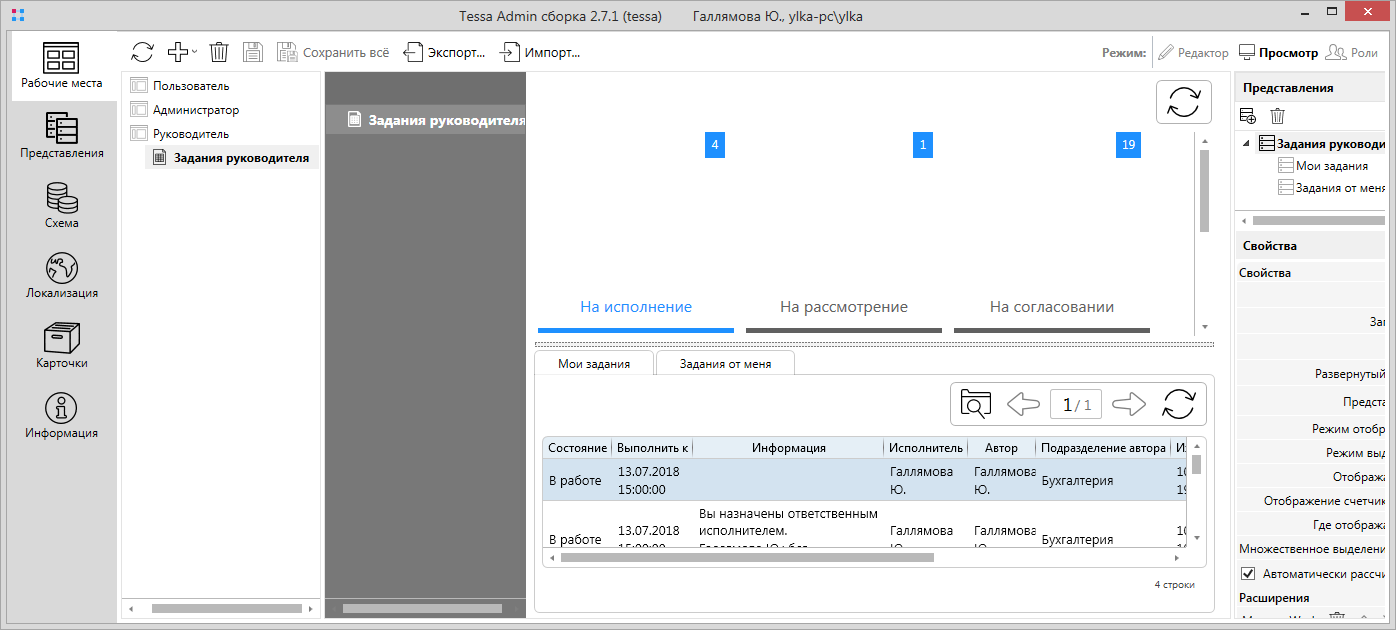Select the На рассмотрение tab

pyautogui.click(x=843, y=307)
